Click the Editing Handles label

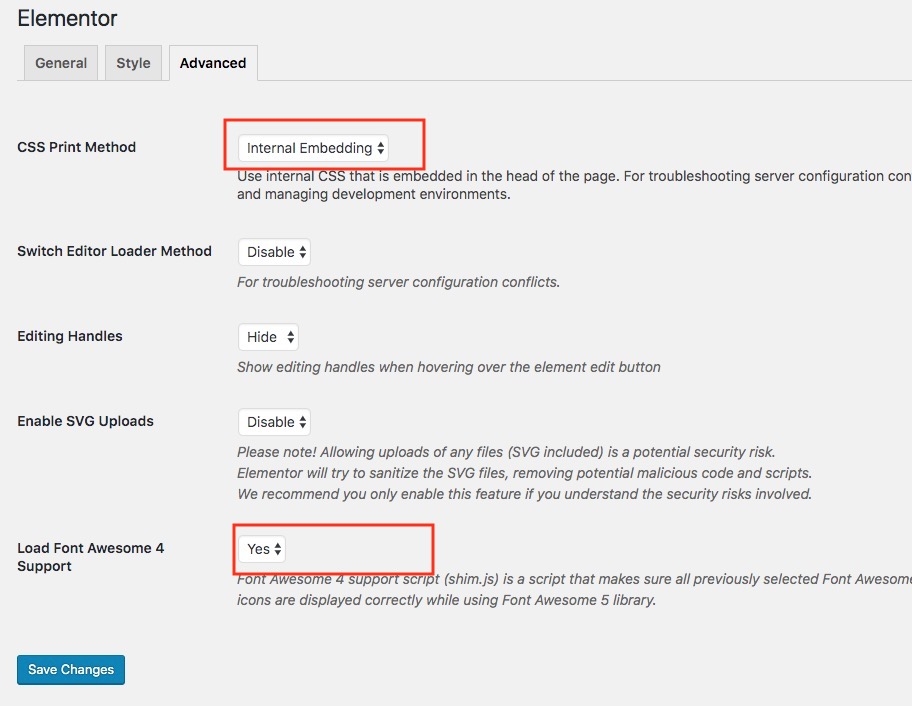(70, 336)
